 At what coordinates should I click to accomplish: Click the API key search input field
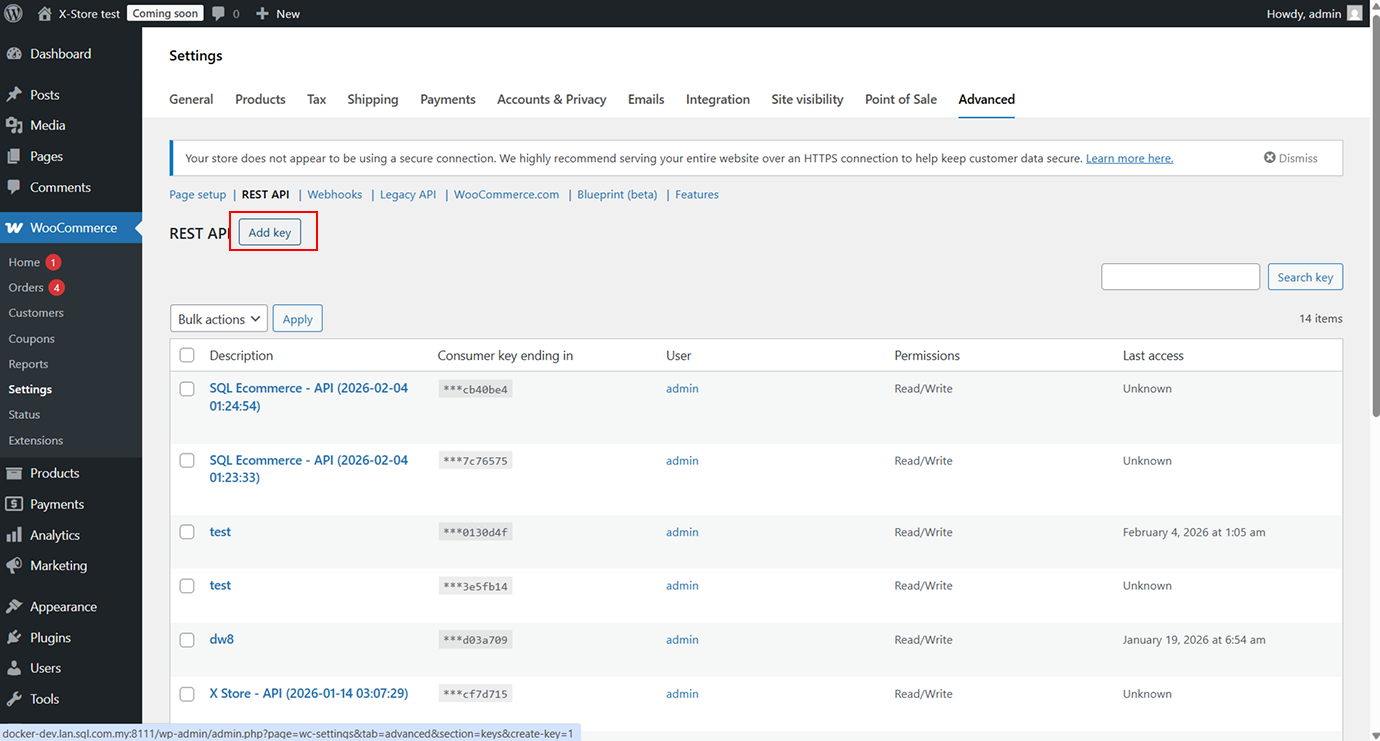[x=1180, y=277]
